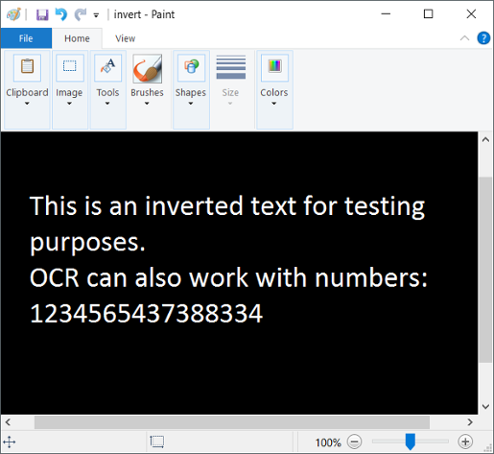Open the Clipboard paste icon
The width and height of the screenshot is (494, 454).
click(x=27, y=68)
